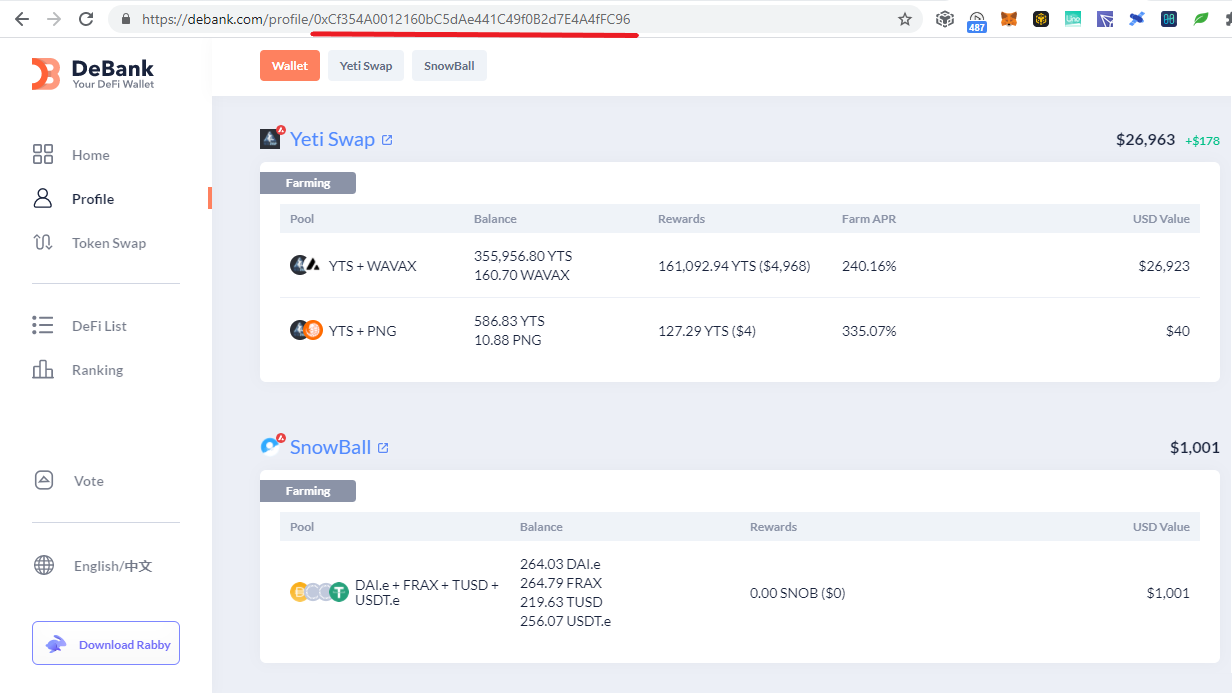Image resolution: width=1232 pixels, height=693 pixels.
Task: Click the Download Rabby button
Action: [106, 643]
